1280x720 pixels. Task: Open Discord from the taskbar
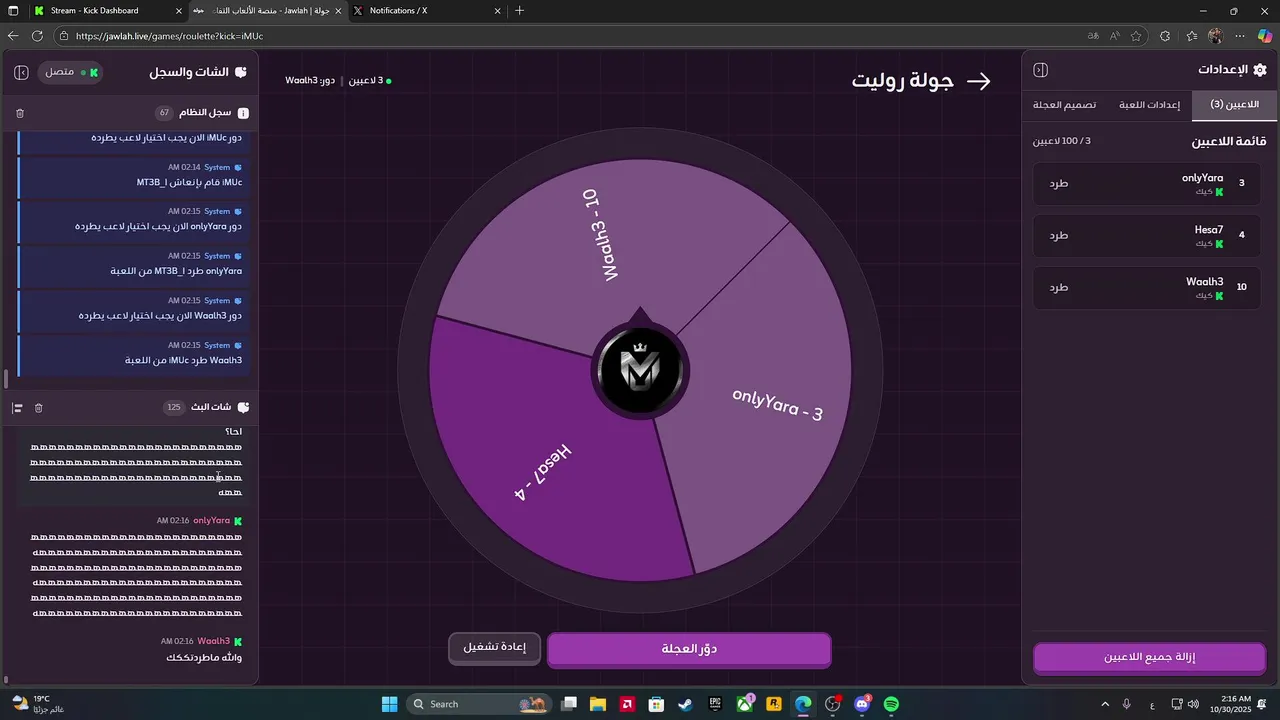click(x=862, y=704)
